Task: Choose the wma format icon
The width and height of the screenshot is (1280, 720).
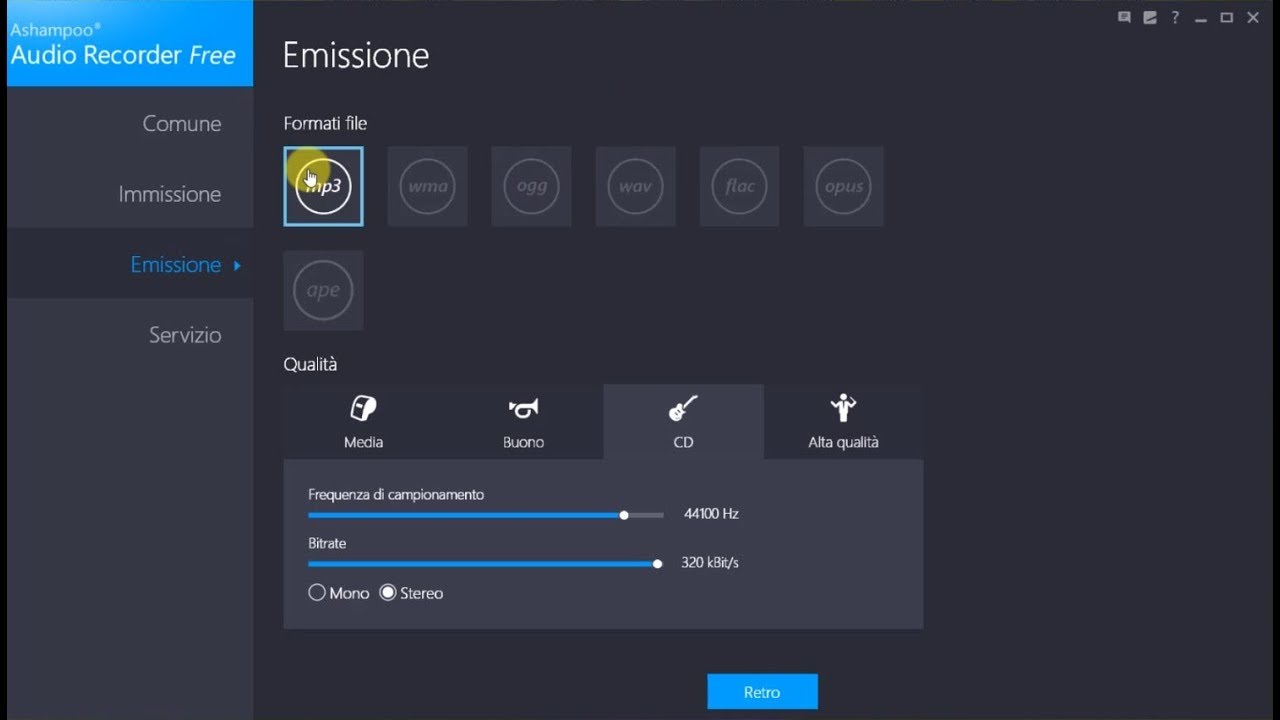Action: (x=427, y=187)
